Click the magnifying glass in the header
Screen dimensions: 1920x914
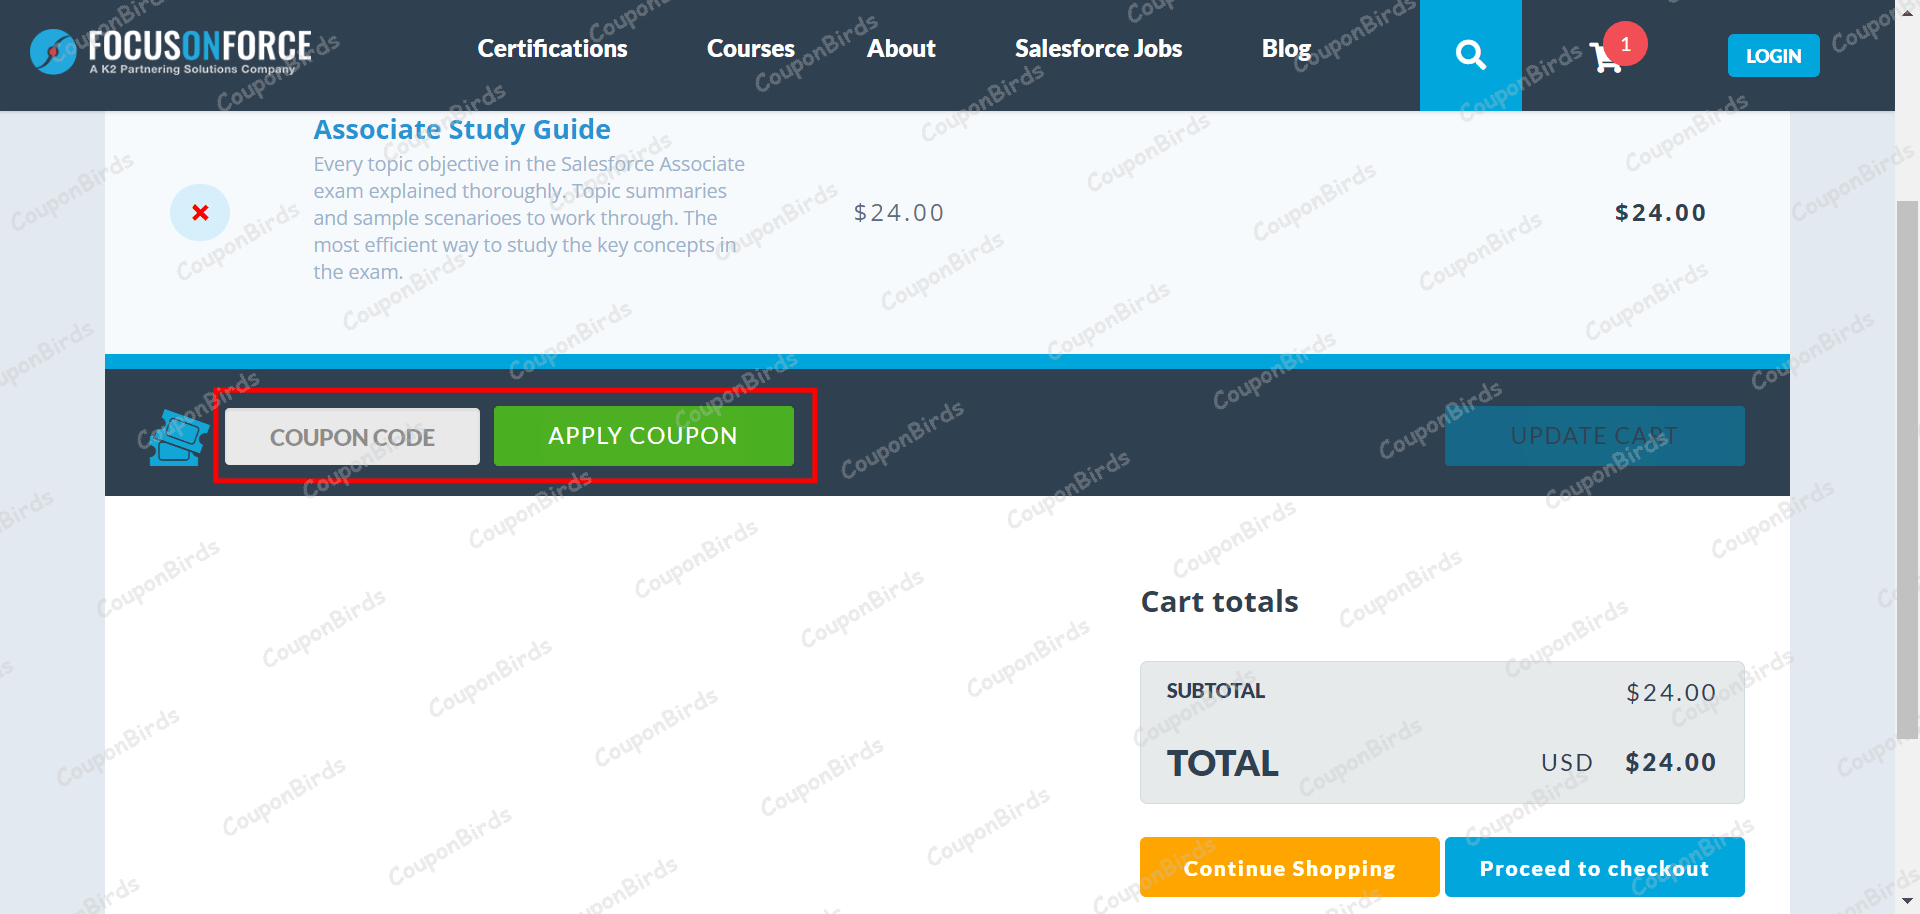pyautogui.click(x=1470, y=54)
